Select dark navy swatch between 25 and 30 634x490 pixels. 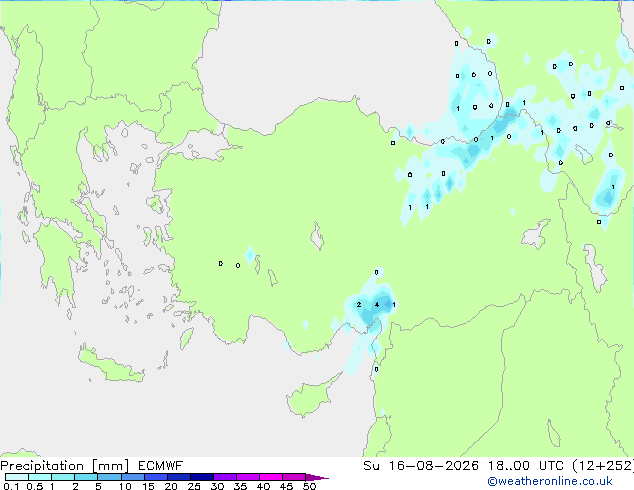[x=201, y=477]
